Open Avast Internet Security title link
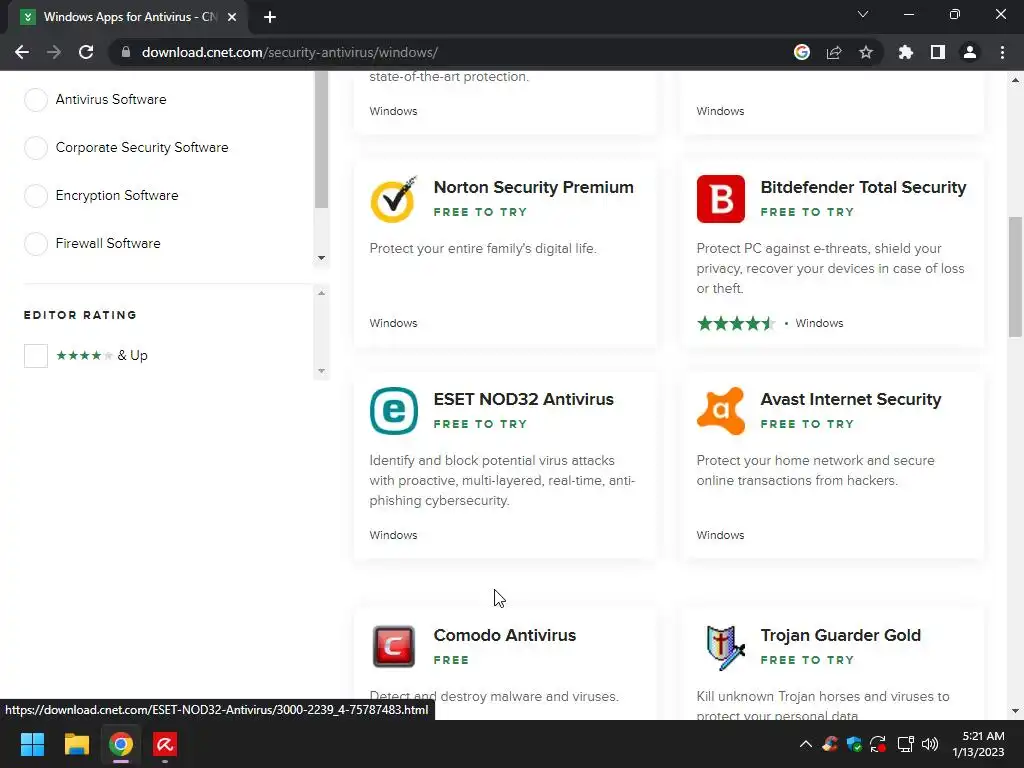This screenshot has width=1024, height=768. pos(851,399)
